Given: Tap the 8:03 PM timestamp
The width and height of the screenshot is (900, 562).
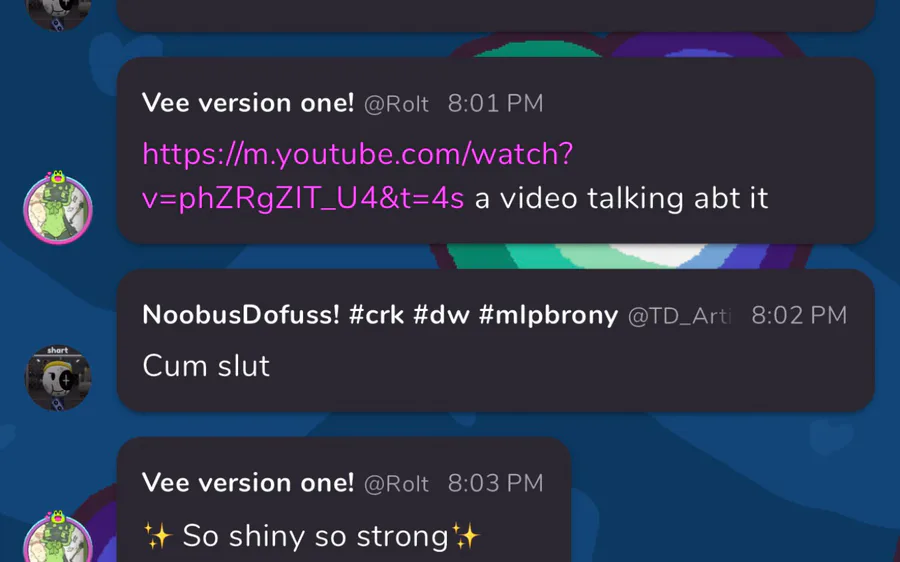Looking at the screenshot, I should click(x=495, y=483).
